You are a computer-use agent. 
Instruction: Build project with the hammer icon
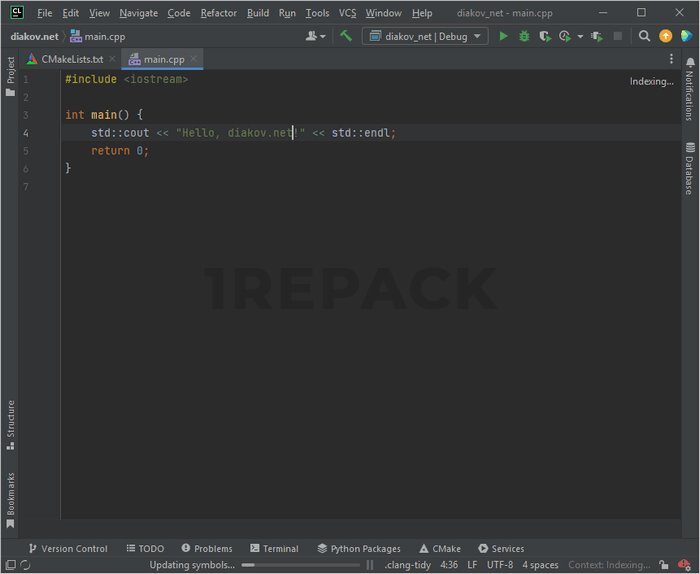[346, 36]
